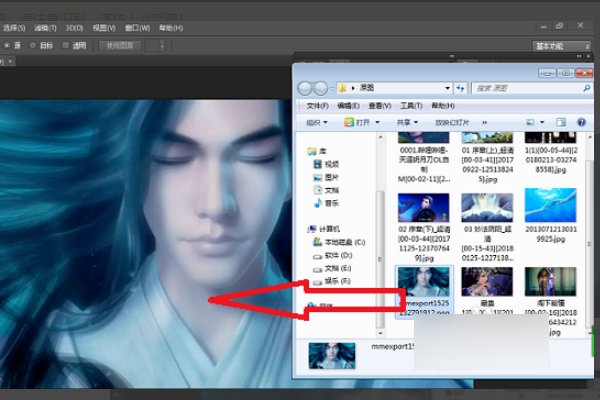The height and width of the screenshot is (400, 600).
Task: Open the 视图(V) menu in Photoshop
Action: pos(104,28)
